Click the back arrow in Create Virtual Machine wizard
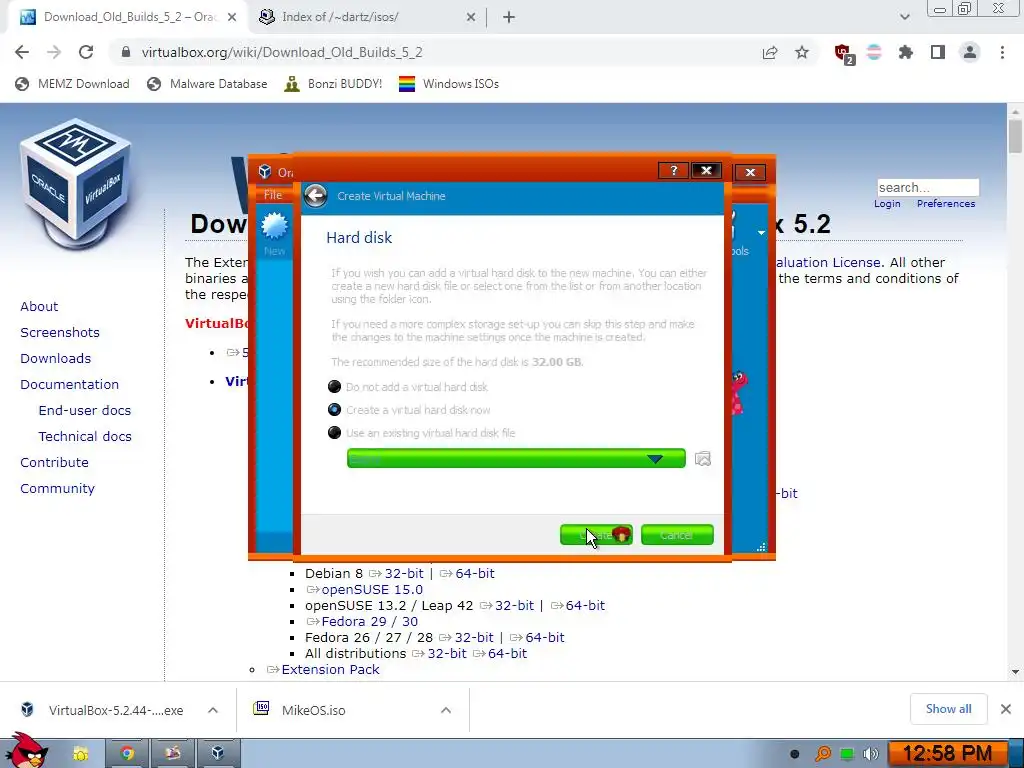 click(315, 195)
